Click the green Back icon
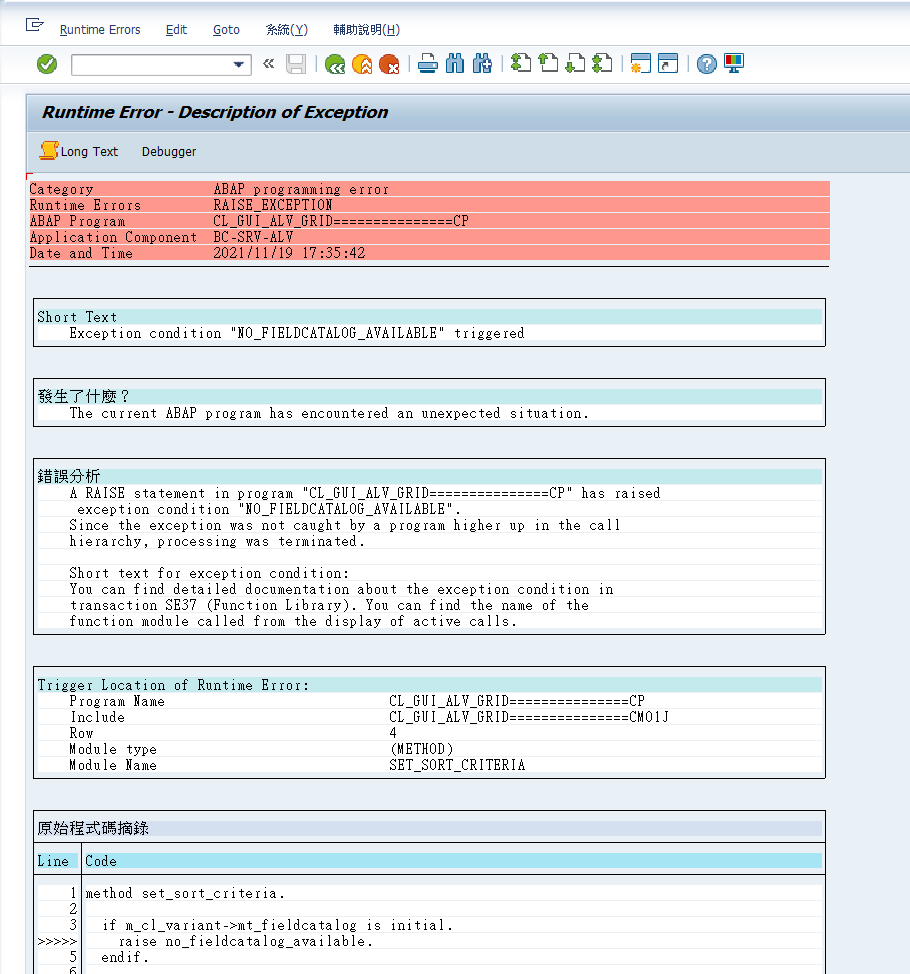The width and height of the screenshot is (910, 974). (x=335, y=64)
